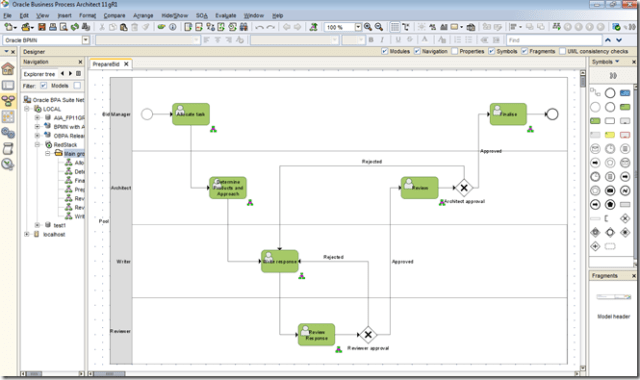Expand the test1 database node
The height and width of the screenshot is (380, 640).
pos(37,225)
